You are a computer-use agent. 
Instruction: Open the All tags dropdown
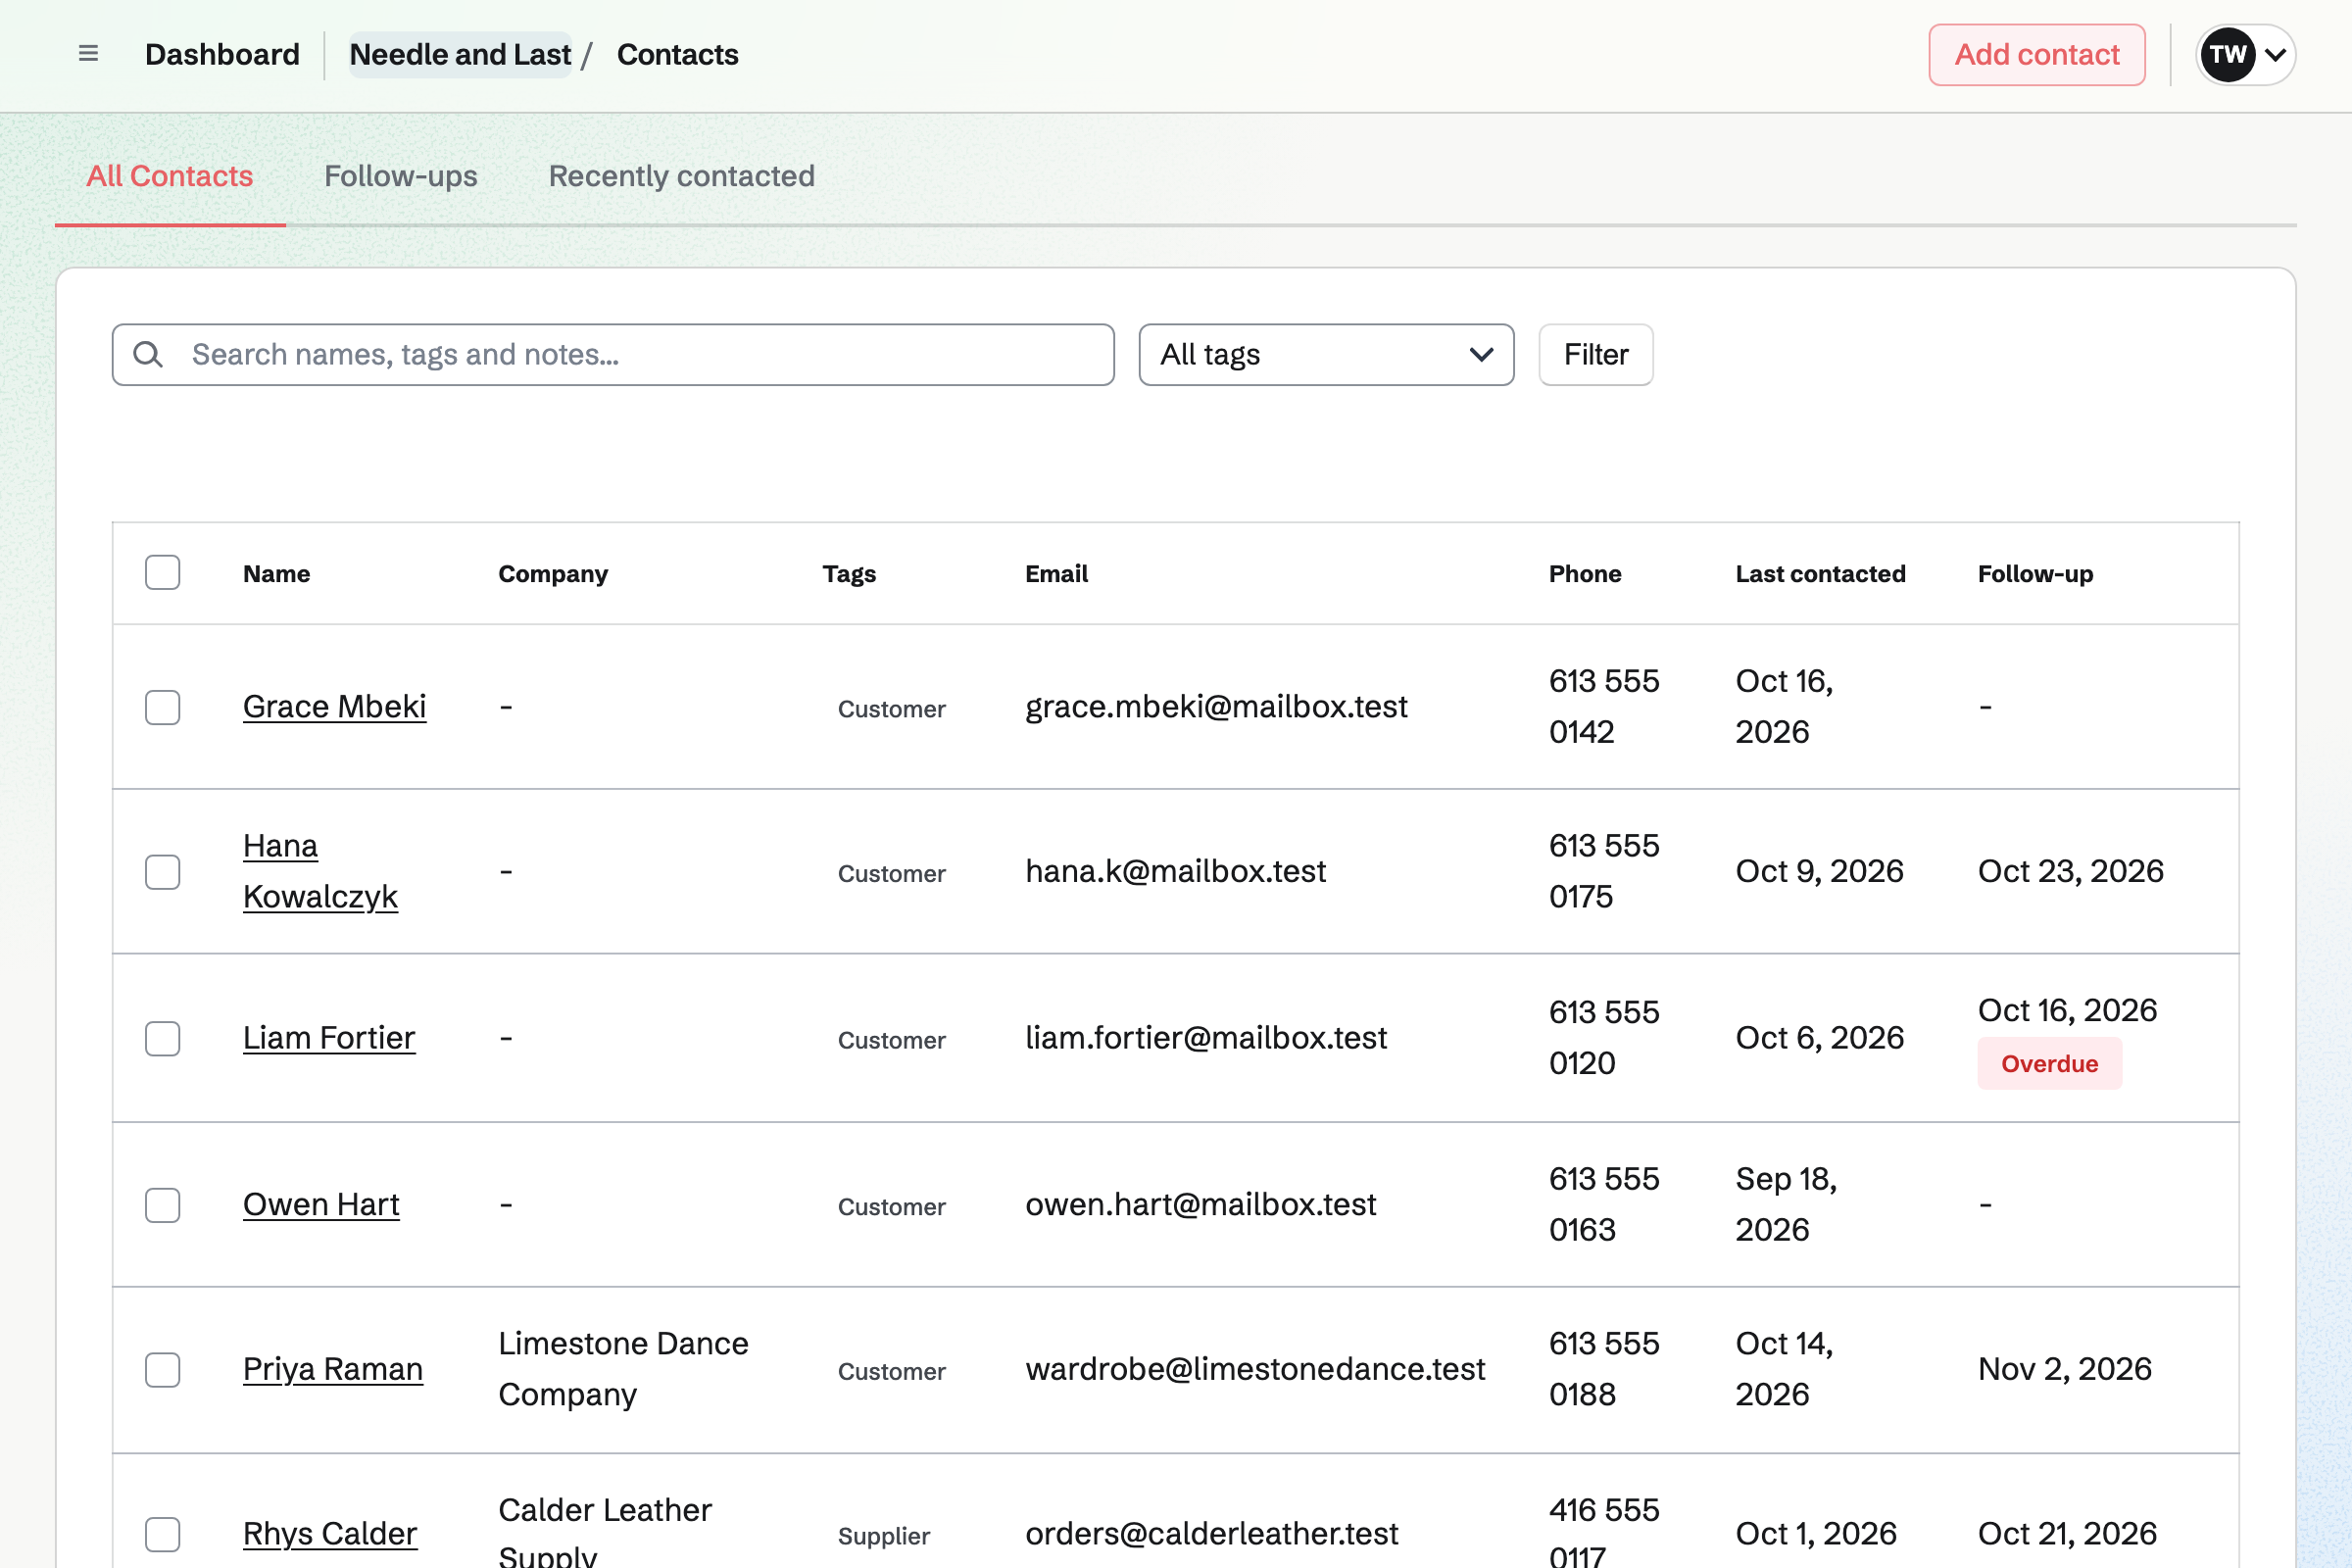[x=1326, y=354]
